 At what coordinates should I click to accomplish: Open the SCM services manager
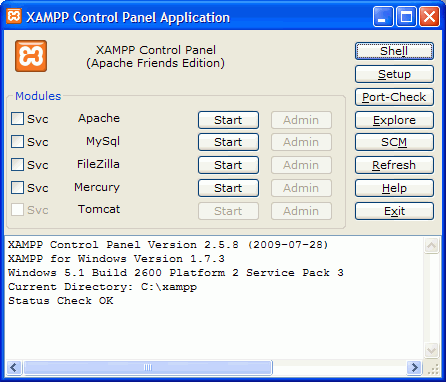(394, 142)
